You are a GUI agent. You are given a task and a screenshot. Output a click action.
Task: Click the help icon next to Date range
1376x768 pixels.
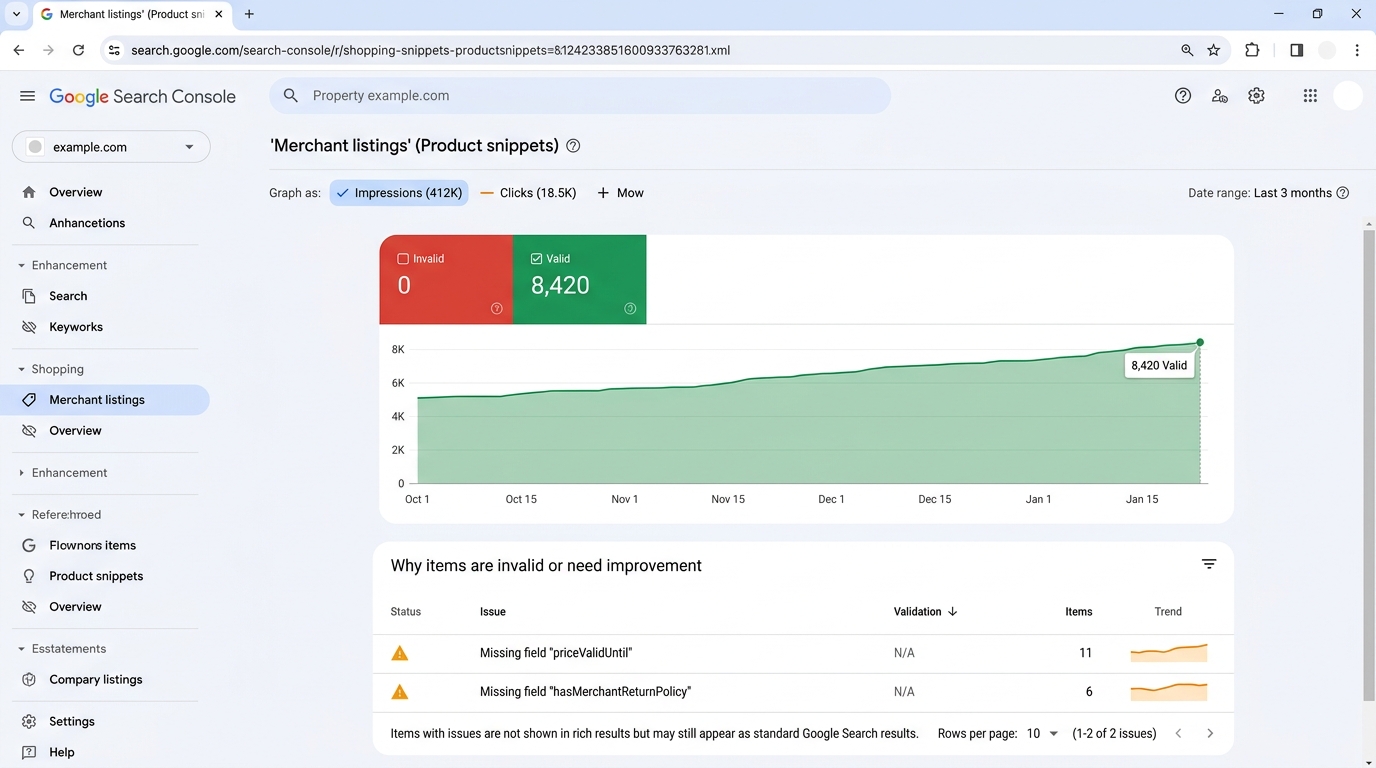point(1343,193)
